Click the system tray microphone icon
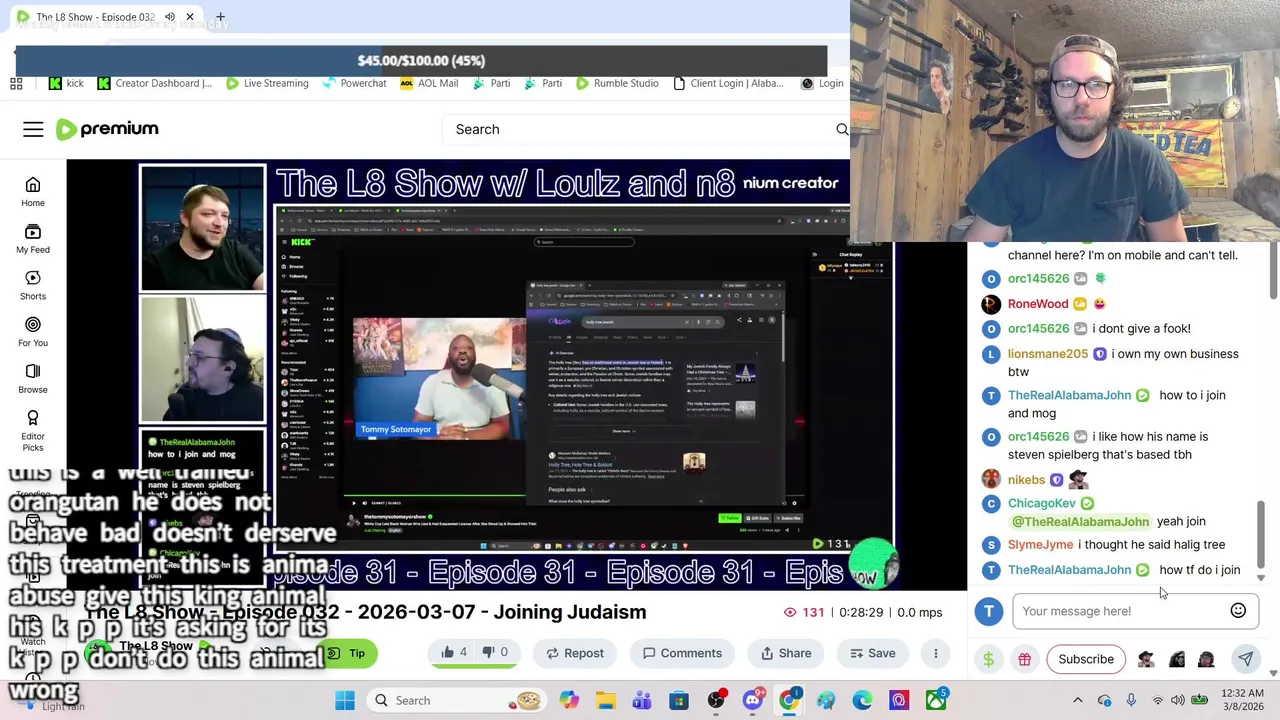Viewport: 1280px width, 720px height. pyautogui.click(x=1131, y=700)
